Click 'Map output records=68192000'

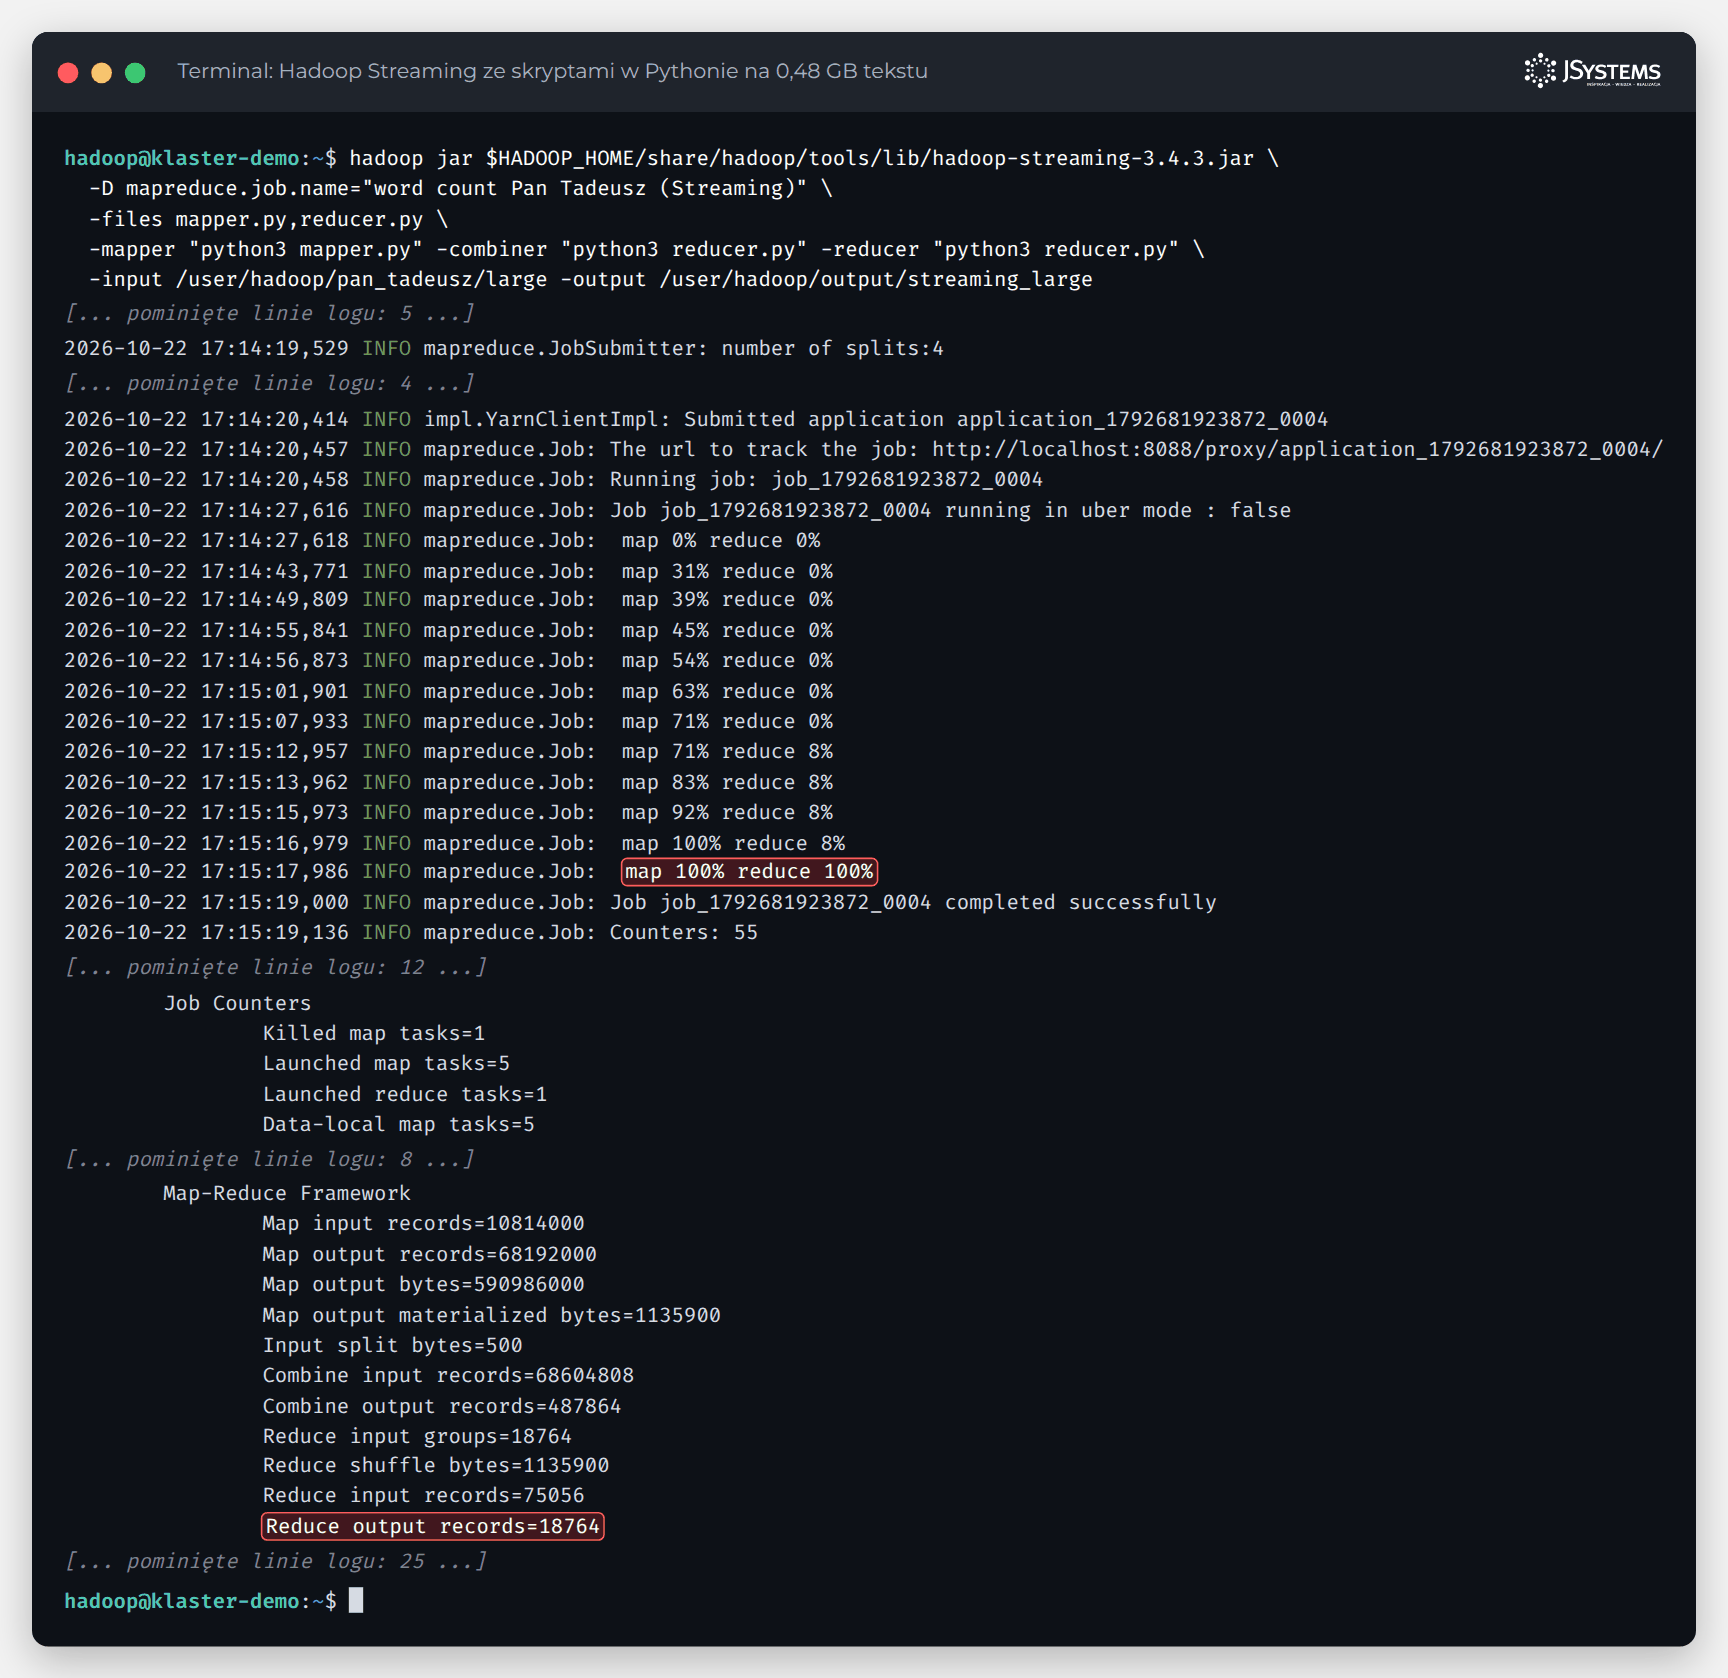(x=430, y=1254)
